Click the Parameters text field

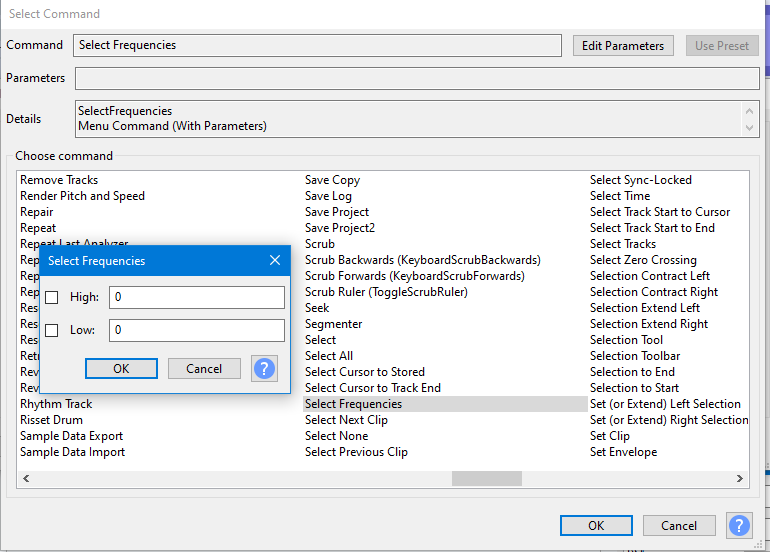pos(417,79)
